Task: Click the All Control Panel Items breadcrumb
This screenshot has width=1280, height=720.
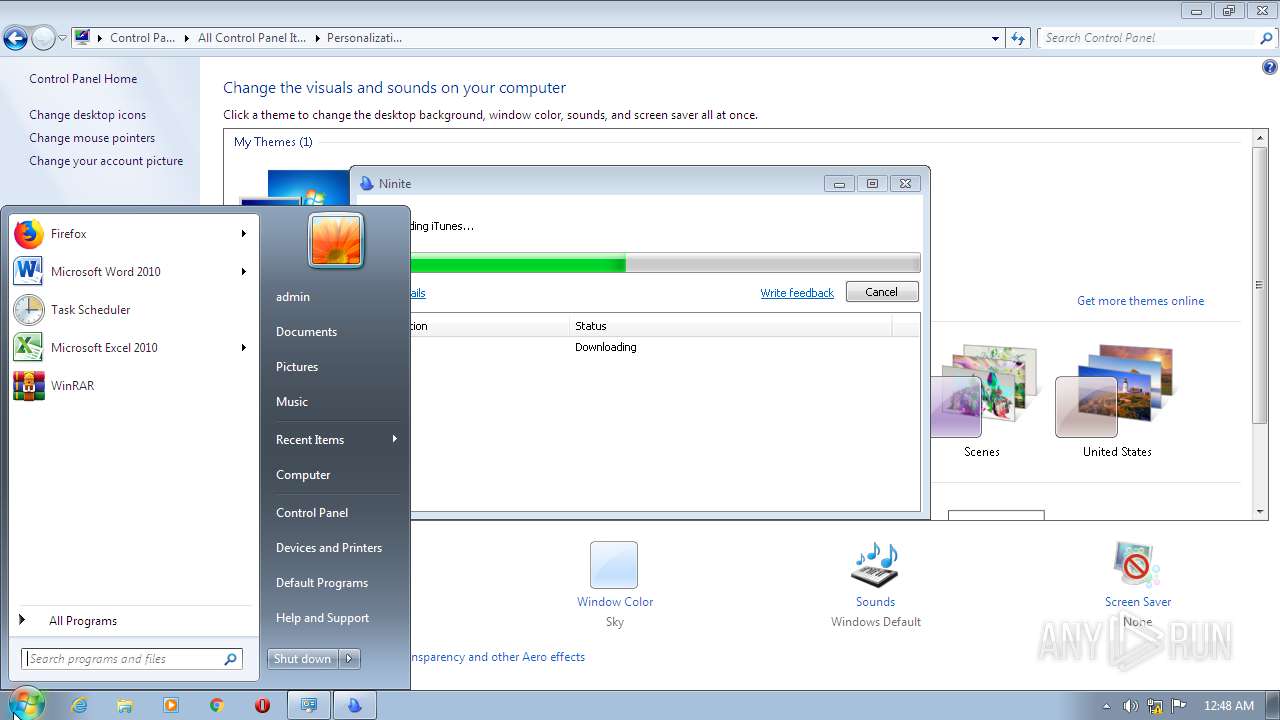Action: (x=251, y=38)
